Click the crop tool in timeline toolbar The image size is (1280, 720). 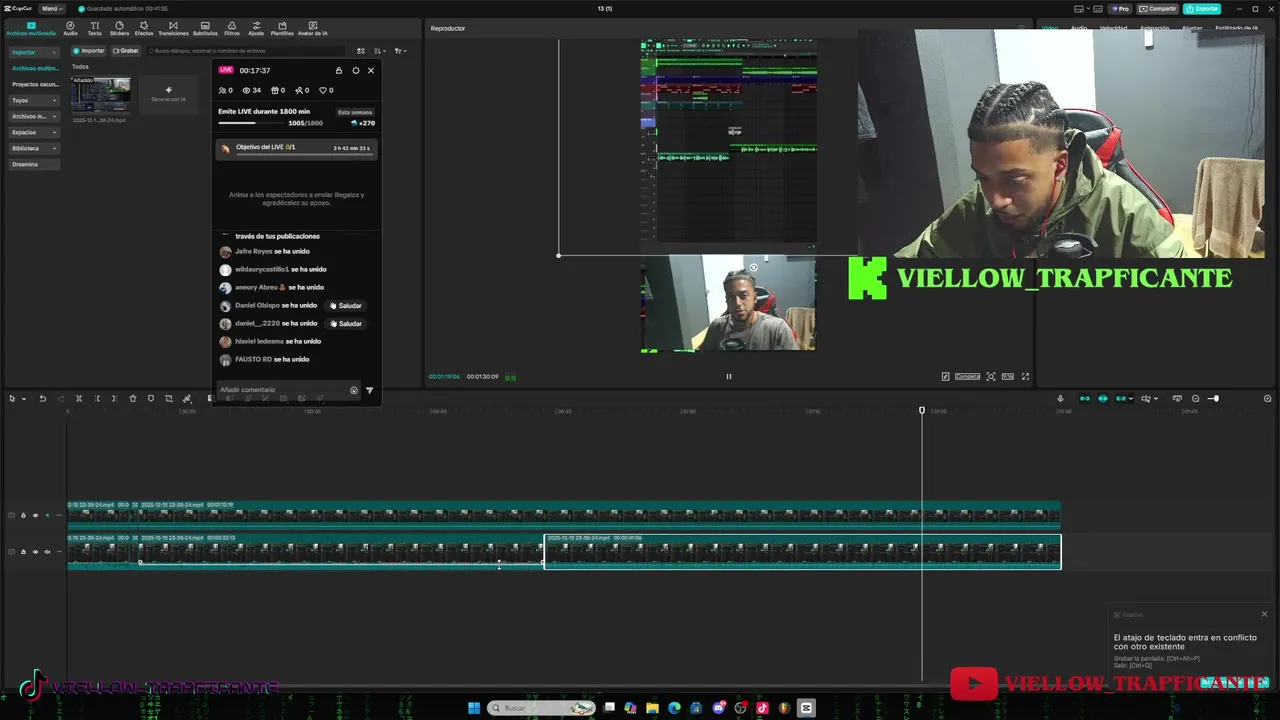click(169, 398)
